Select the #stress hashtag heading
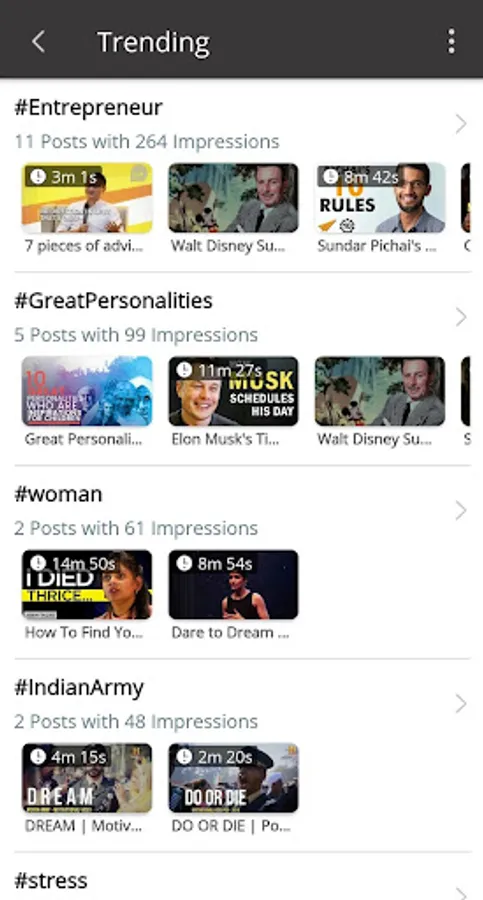483x900 pixels. click(x=51, y=880)
